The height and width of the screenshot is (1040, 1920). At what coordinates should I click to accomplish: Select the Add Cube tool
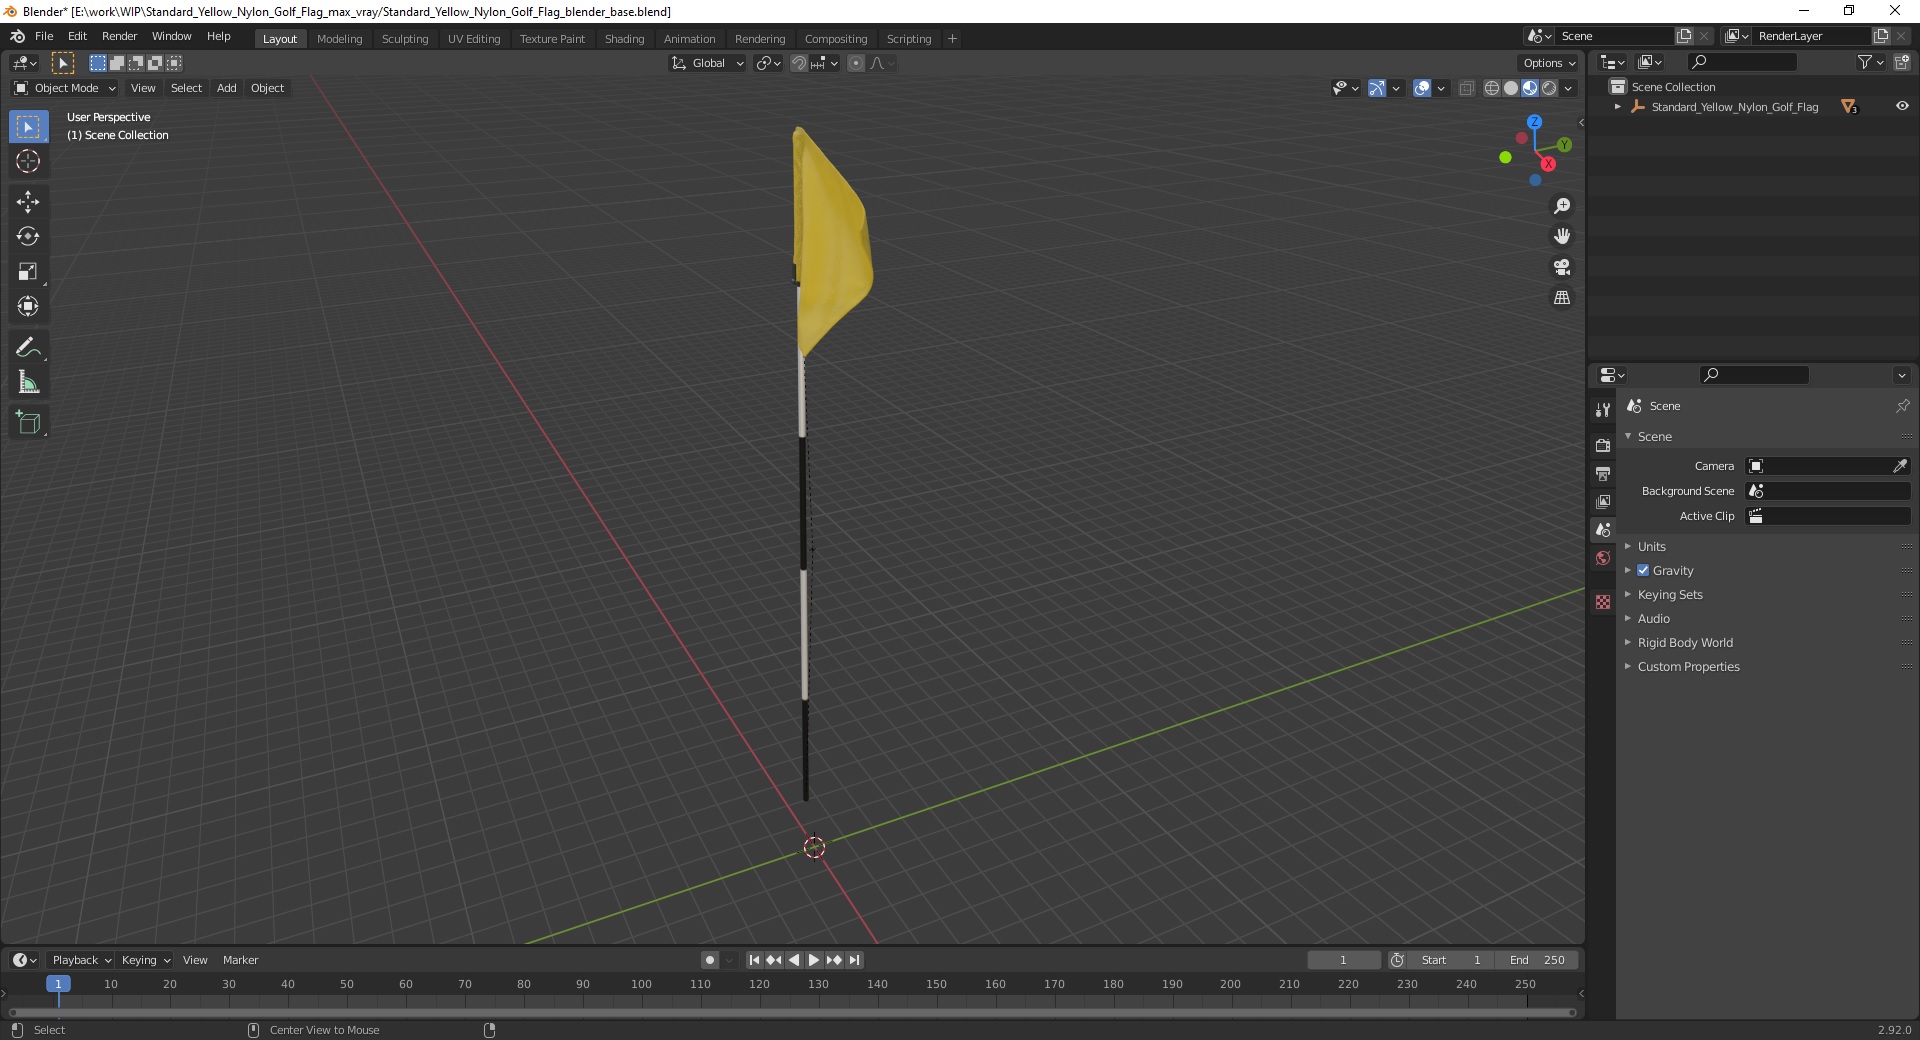tap(28, 423)
